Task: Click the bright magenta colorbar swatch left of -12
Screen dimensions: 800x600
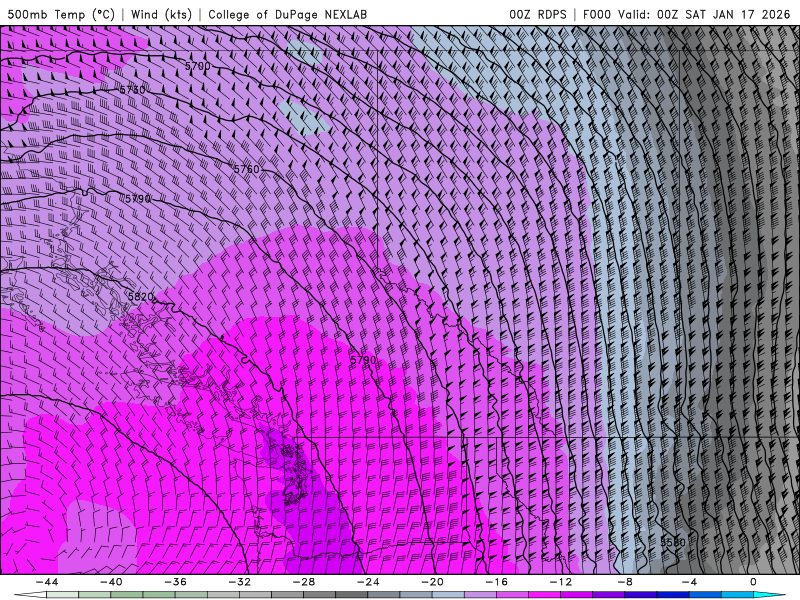Action: [x=545, y=595]
